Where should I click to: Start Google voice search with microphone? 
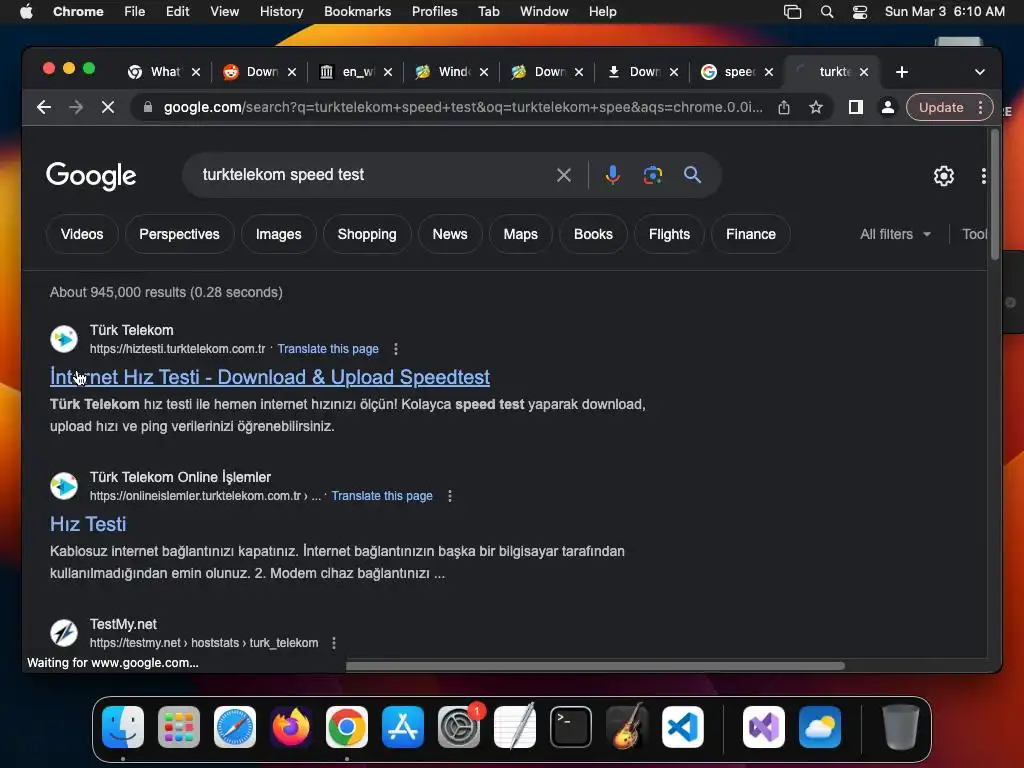pyautogui.click(x=613, y=175)
